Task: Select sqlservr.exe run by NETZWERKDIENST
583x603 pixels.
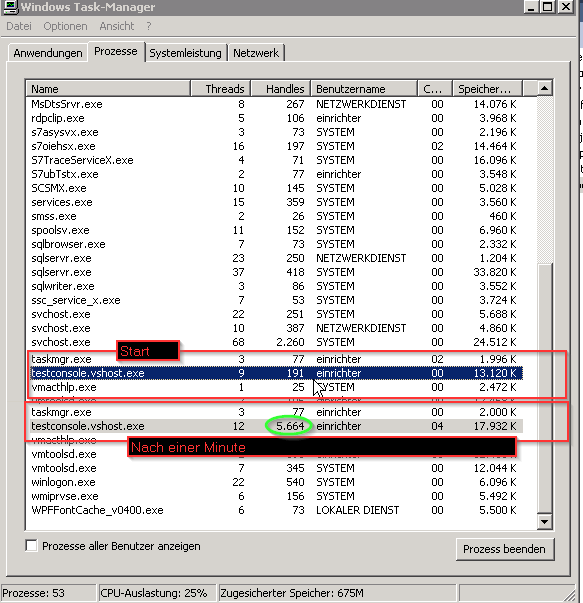Action: point(274,258)
